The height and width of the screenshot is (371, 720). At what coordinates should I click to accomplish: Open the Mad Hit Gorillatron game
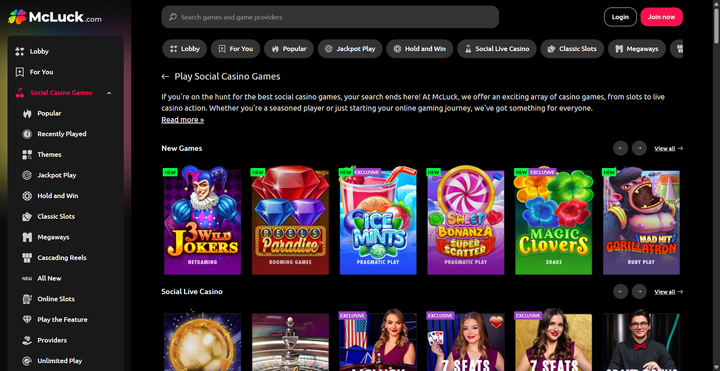[x=641, y=220]
